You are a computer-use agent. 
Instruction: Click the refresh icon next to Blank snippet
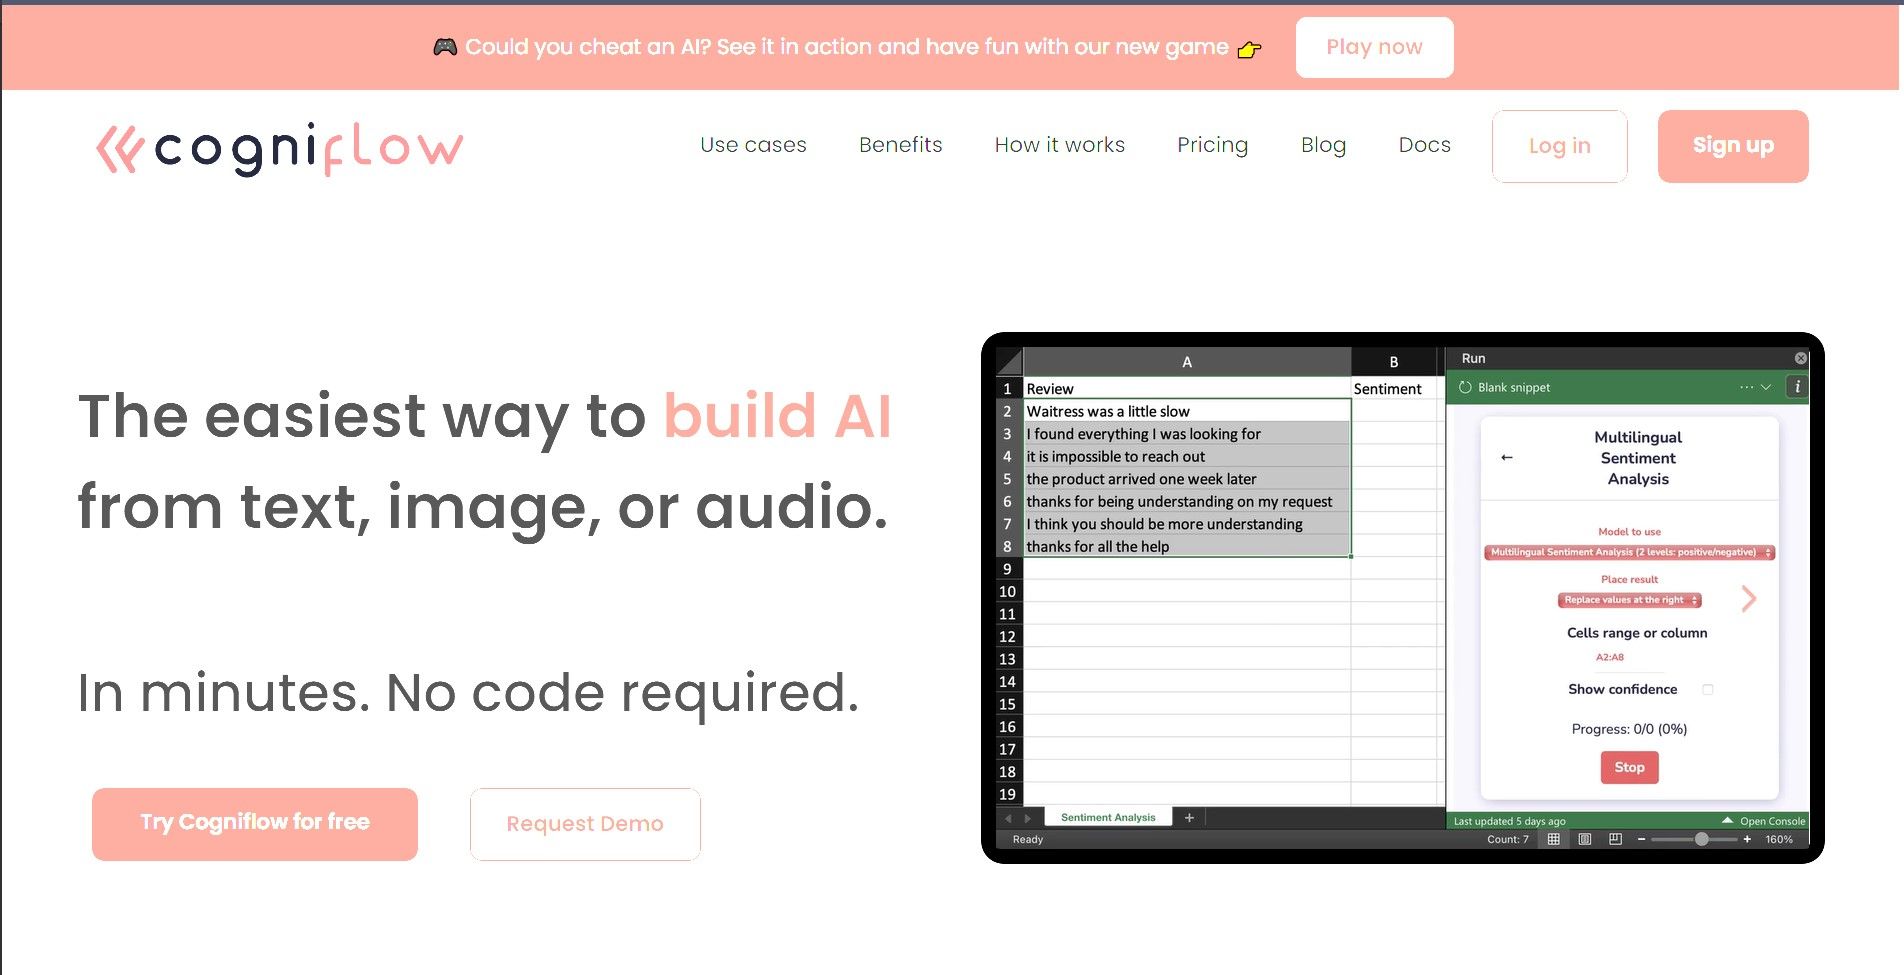click(1465, 387)
